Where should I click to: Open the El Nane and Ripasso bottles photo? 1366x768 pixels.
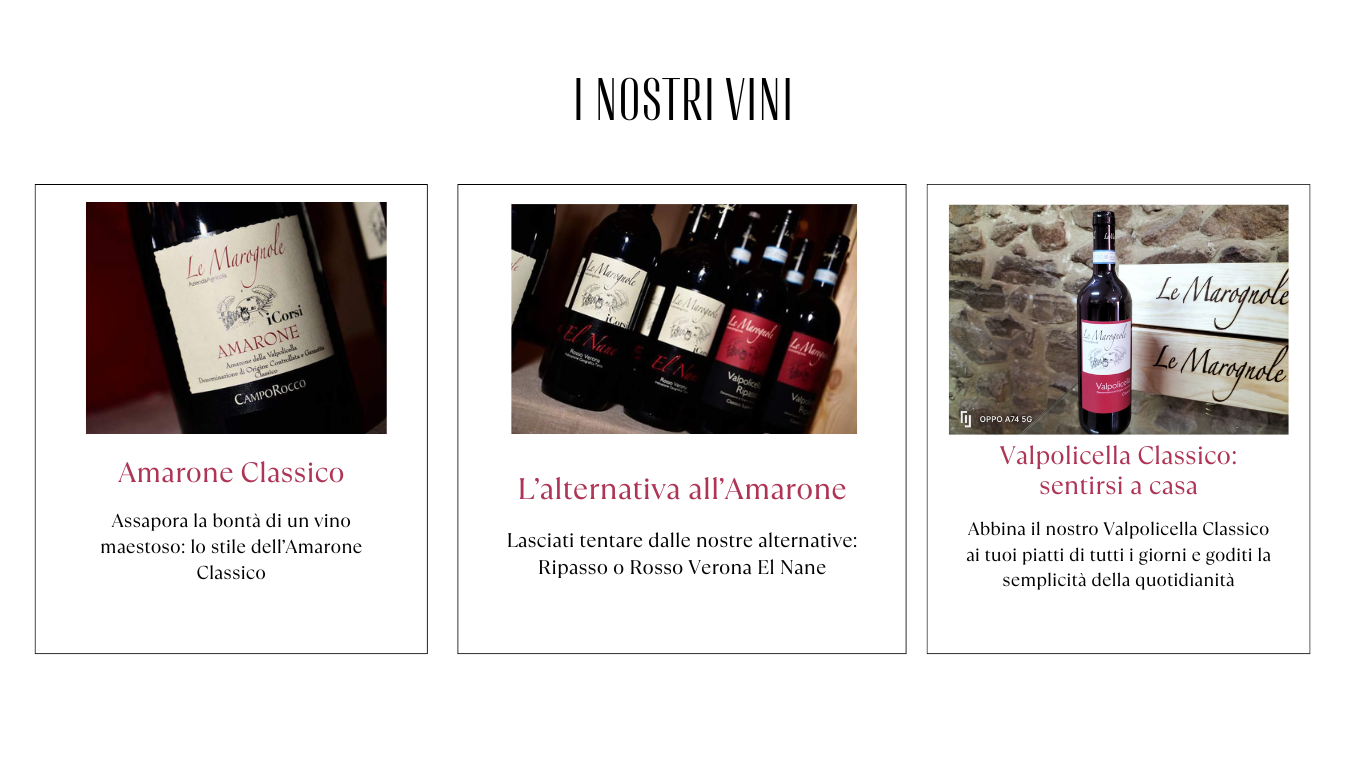click(684, 319)
